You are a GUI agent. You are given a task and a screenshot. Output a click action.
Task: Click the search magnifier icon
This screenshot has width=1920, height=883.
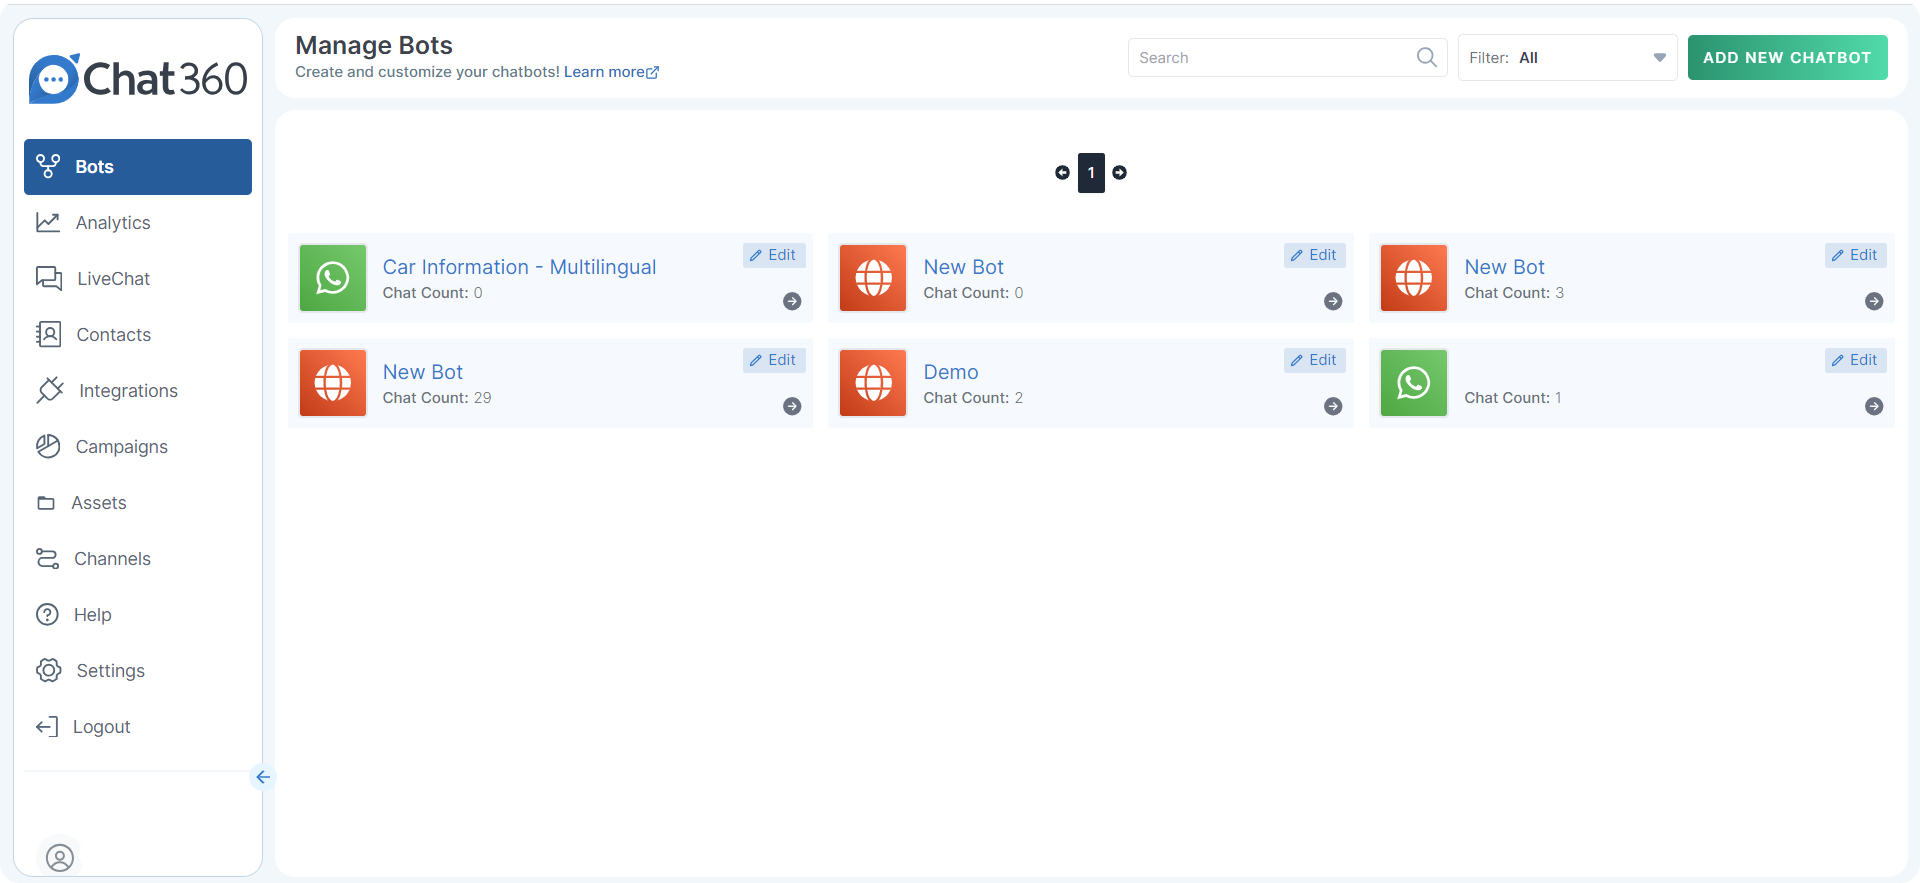[1427, 58]
